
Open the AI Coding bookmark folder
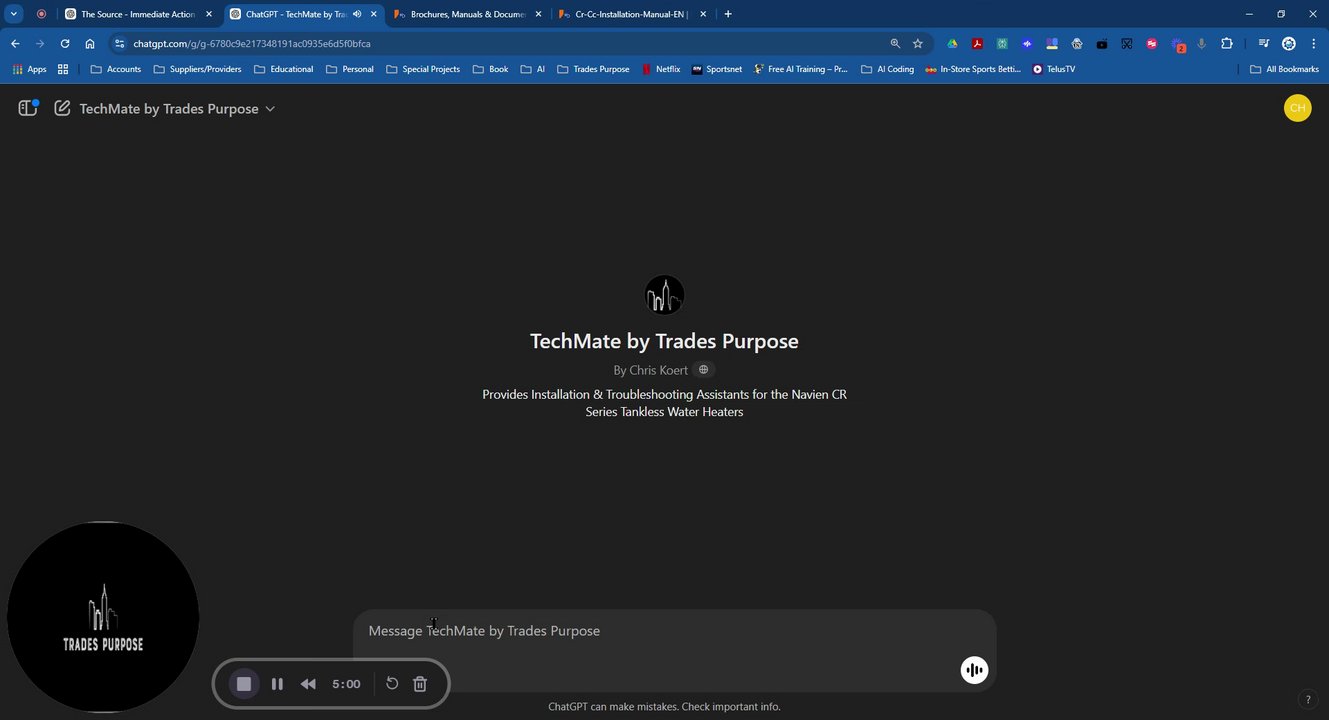pos(887,69)
